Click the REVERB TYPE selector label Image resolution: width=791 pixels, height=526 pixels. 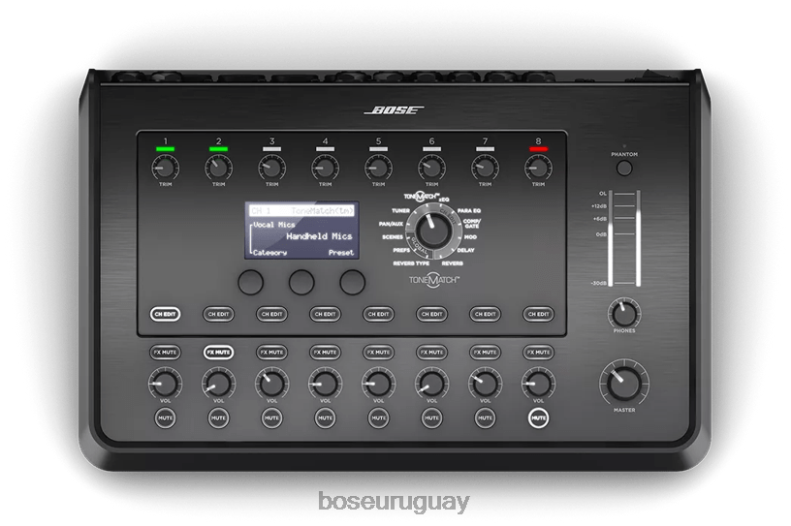tap(411, 263)
